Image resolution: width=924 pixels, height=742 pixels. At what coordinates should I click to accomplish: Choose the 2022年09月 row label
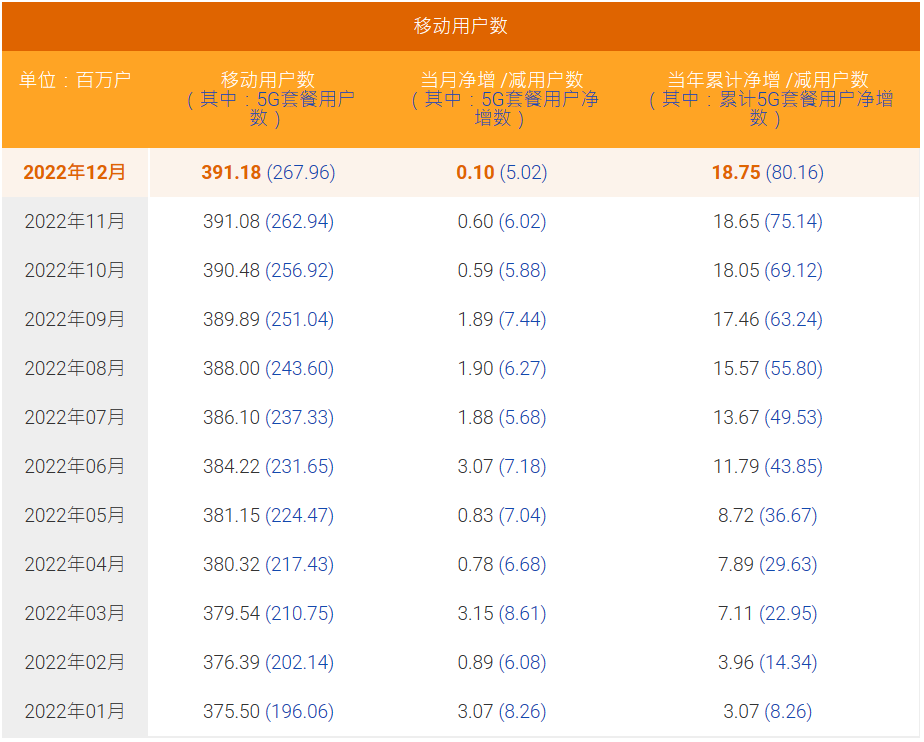click(x=75, y=319)
